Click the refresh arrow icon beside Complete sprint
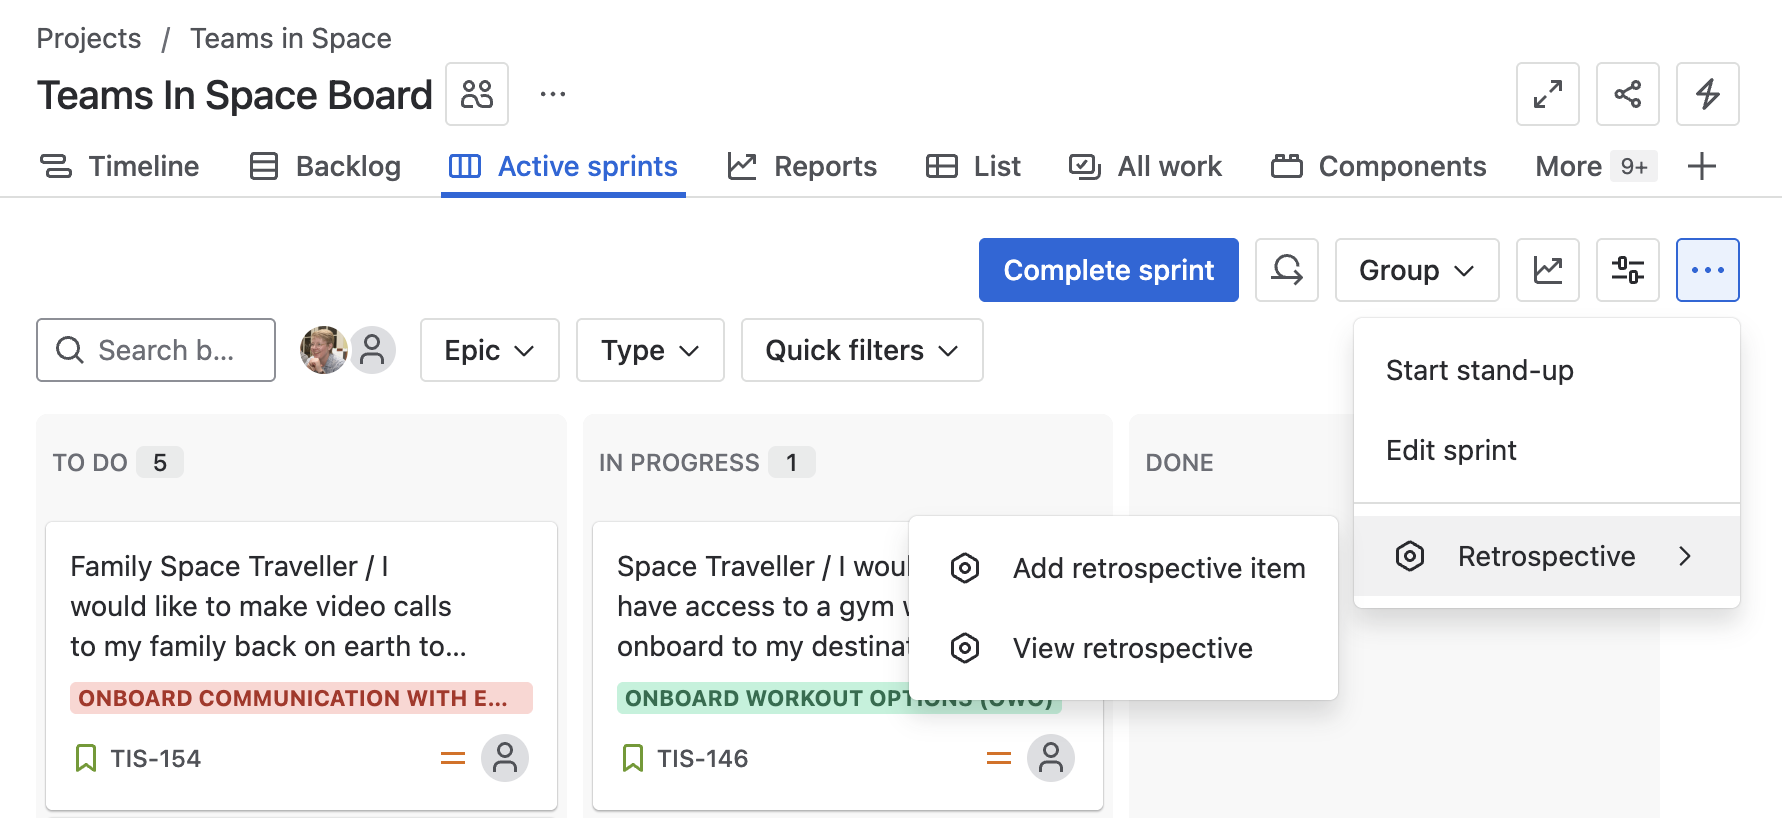 tap(1286, 270)
